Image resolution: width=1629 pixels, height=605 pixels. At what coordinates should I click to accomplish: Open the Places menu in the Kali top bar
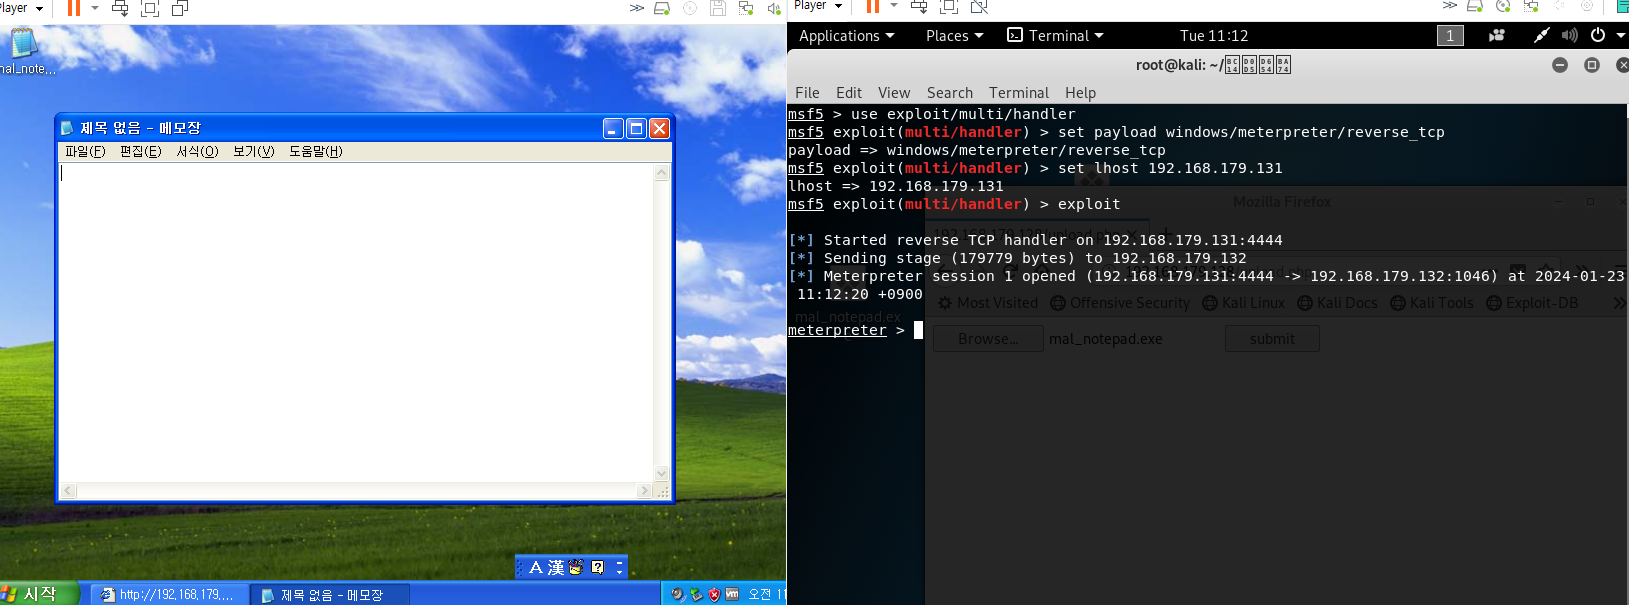954,36
